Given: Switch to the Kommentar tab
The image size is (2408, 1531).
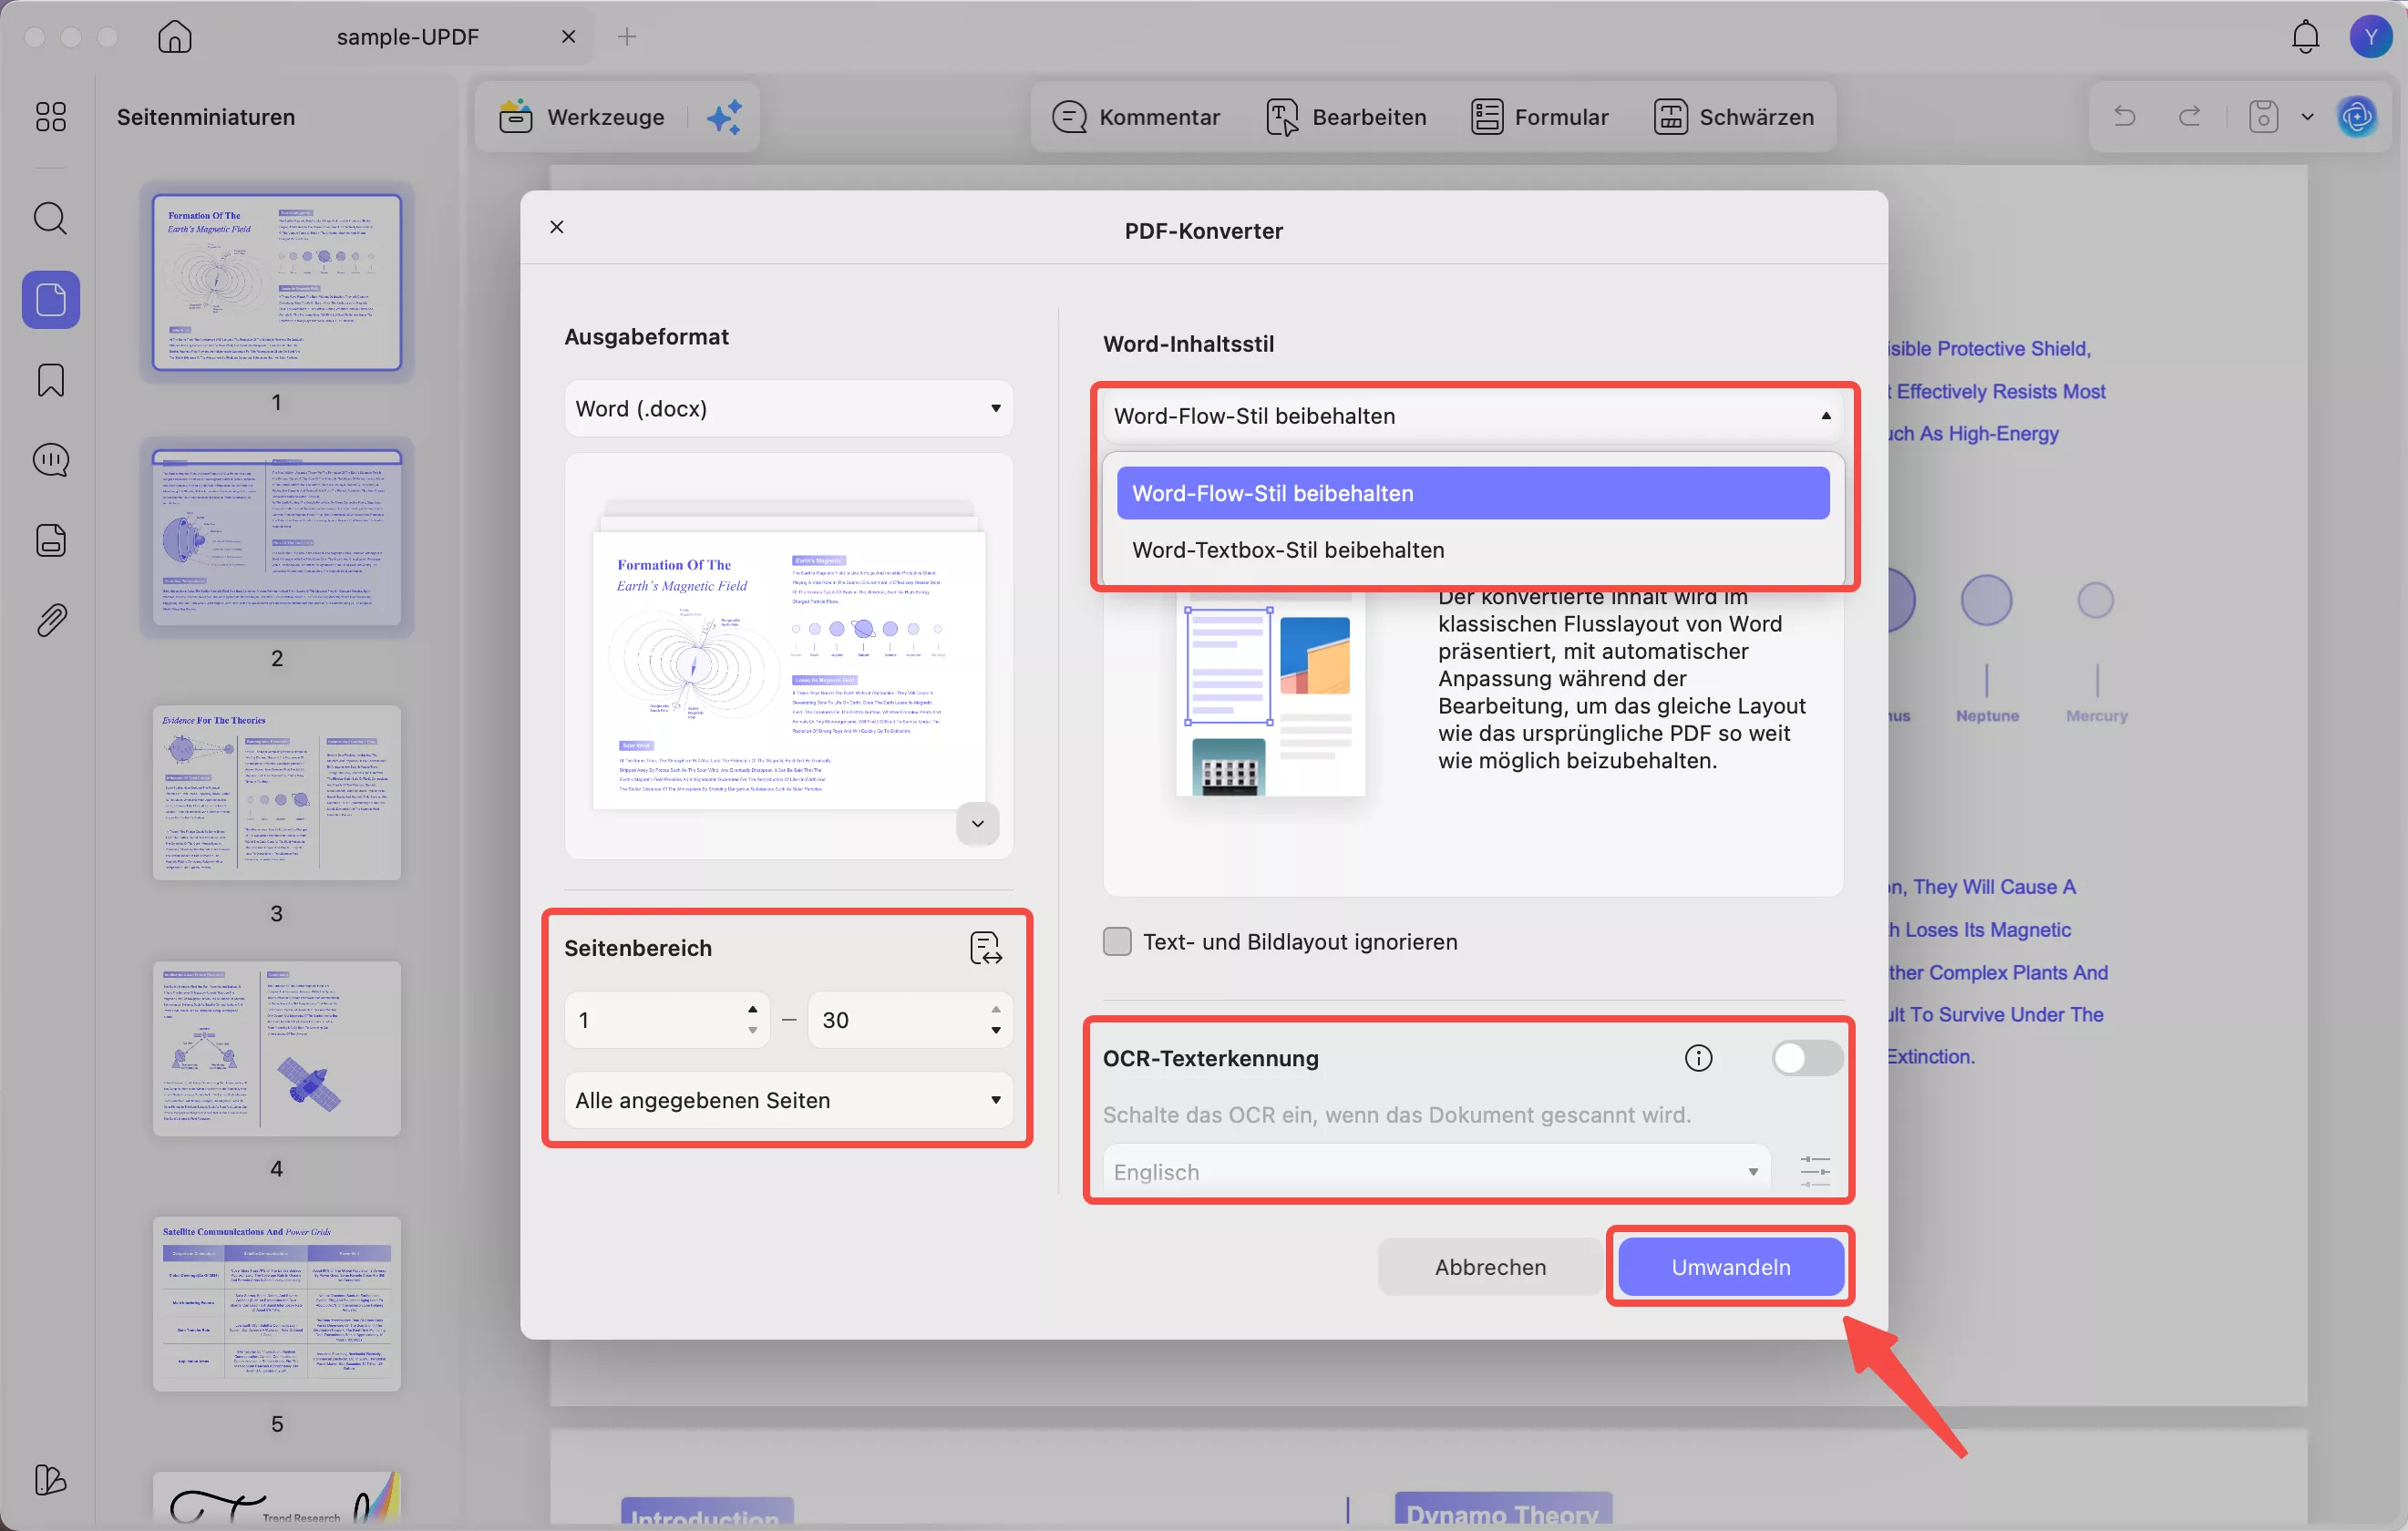Looking at the screenshot, I should tap(1137, 116).
